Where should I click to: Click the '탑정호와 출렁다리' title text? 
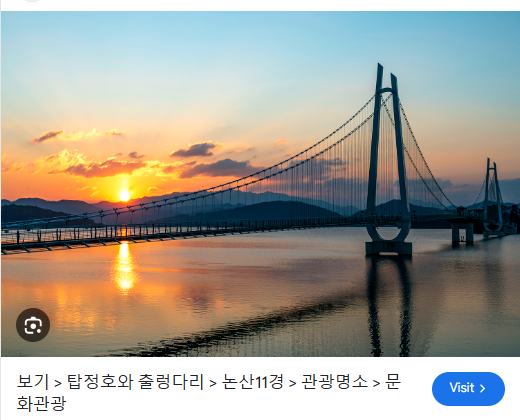tap(135, 382)
